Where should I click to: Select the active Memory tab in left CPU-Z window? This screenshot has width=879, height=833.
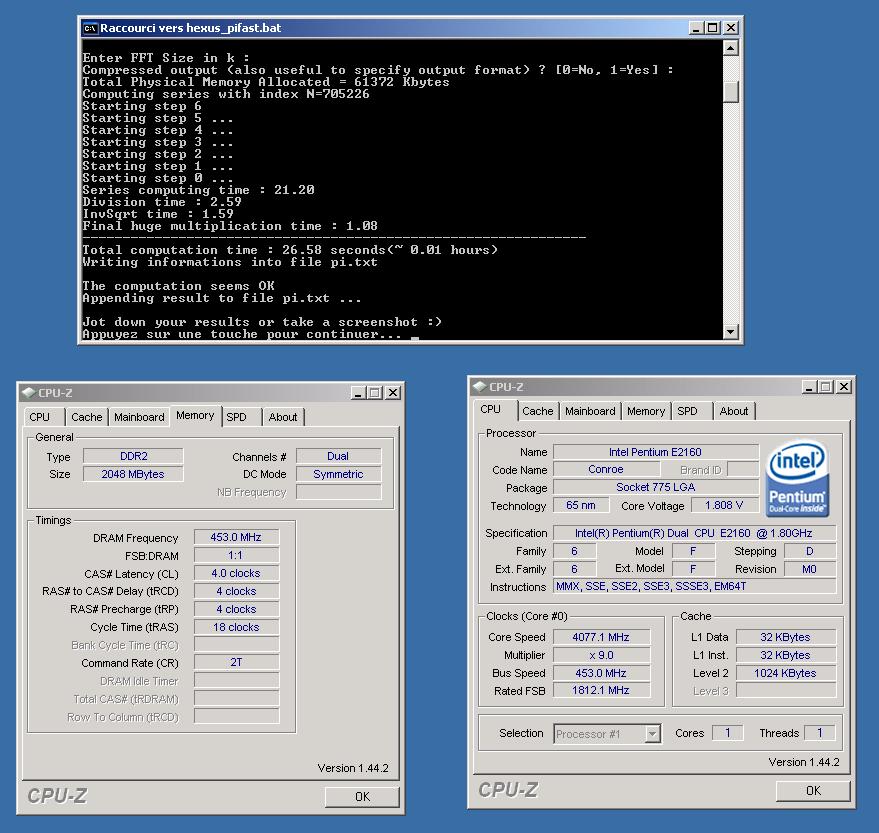[x=195, y=415]
